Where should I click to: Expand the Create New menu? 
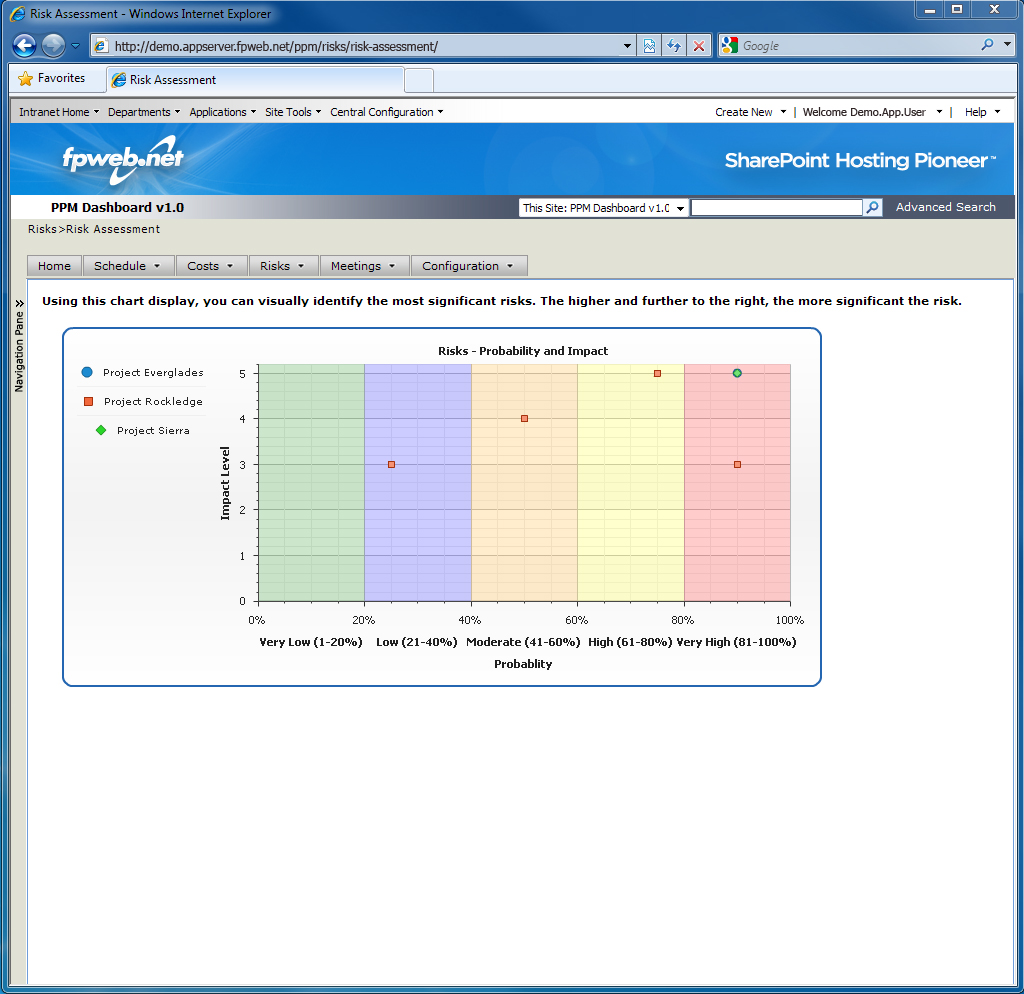tap(750, 112)
